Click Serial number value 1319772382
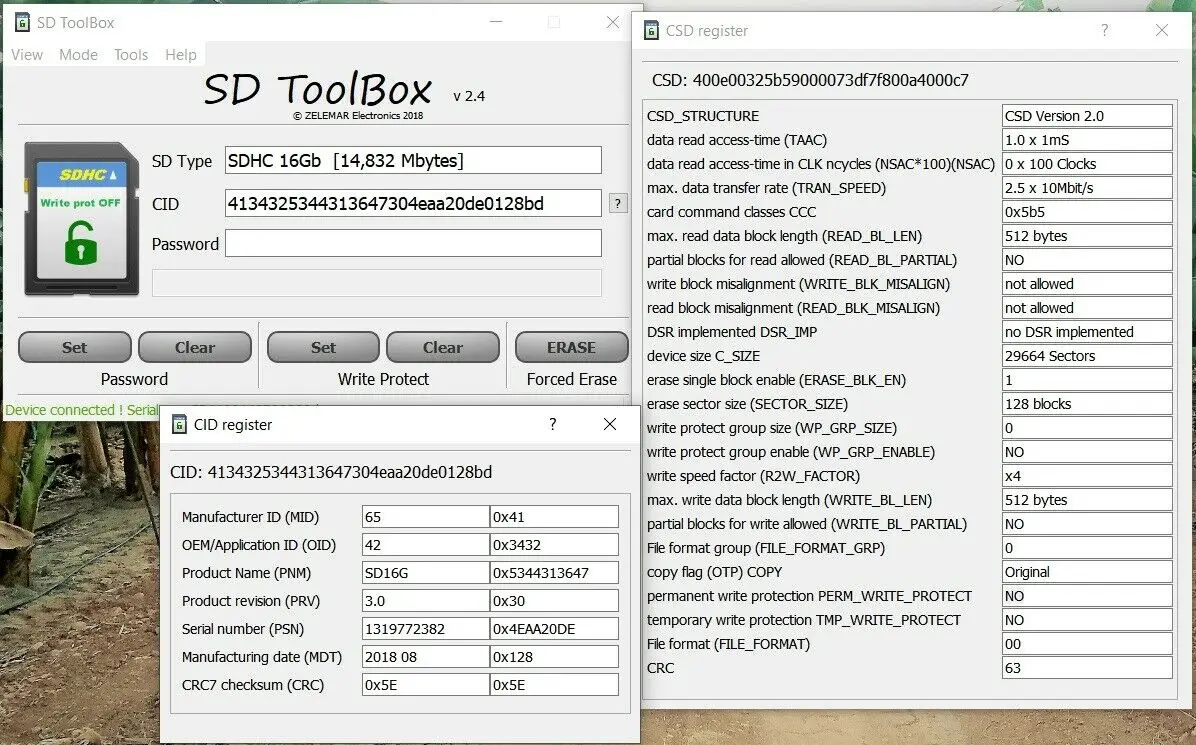 pyautogui.click(x=425, y=629)
